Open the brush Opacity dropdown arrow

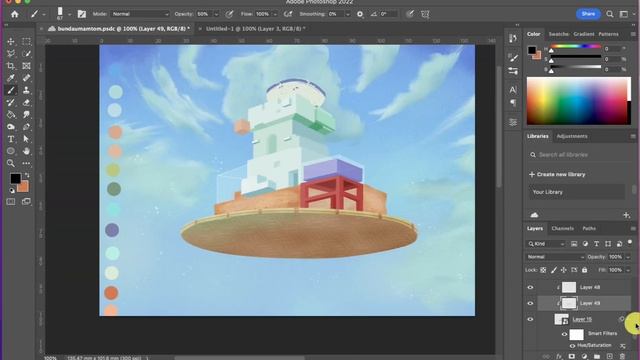216,14
